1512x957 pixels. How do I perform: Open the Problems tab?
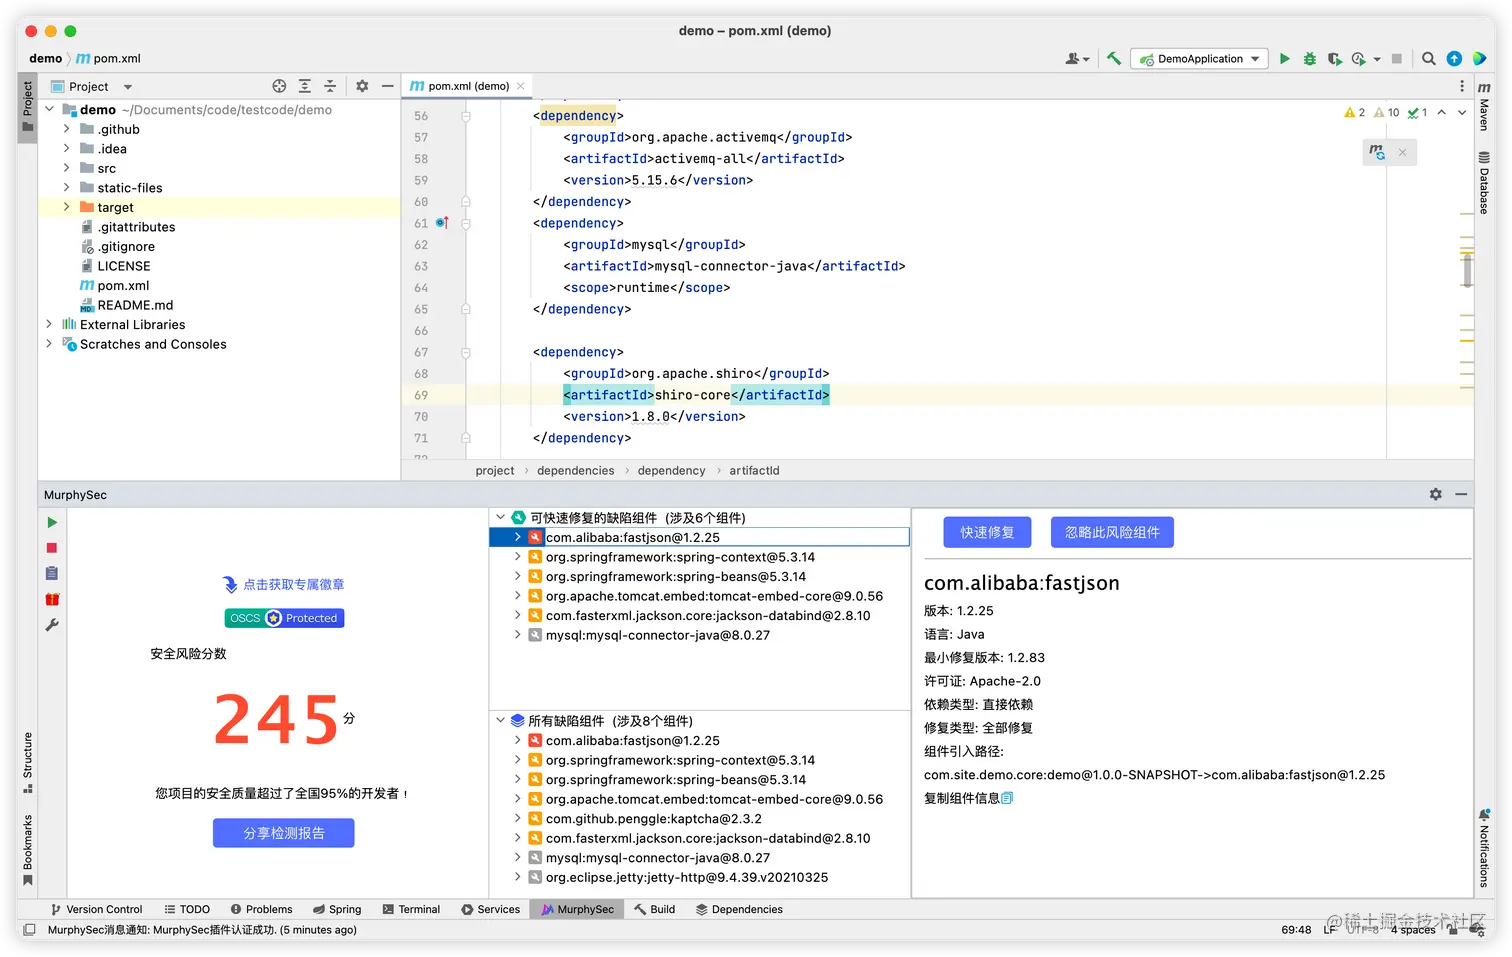[261, 909]
